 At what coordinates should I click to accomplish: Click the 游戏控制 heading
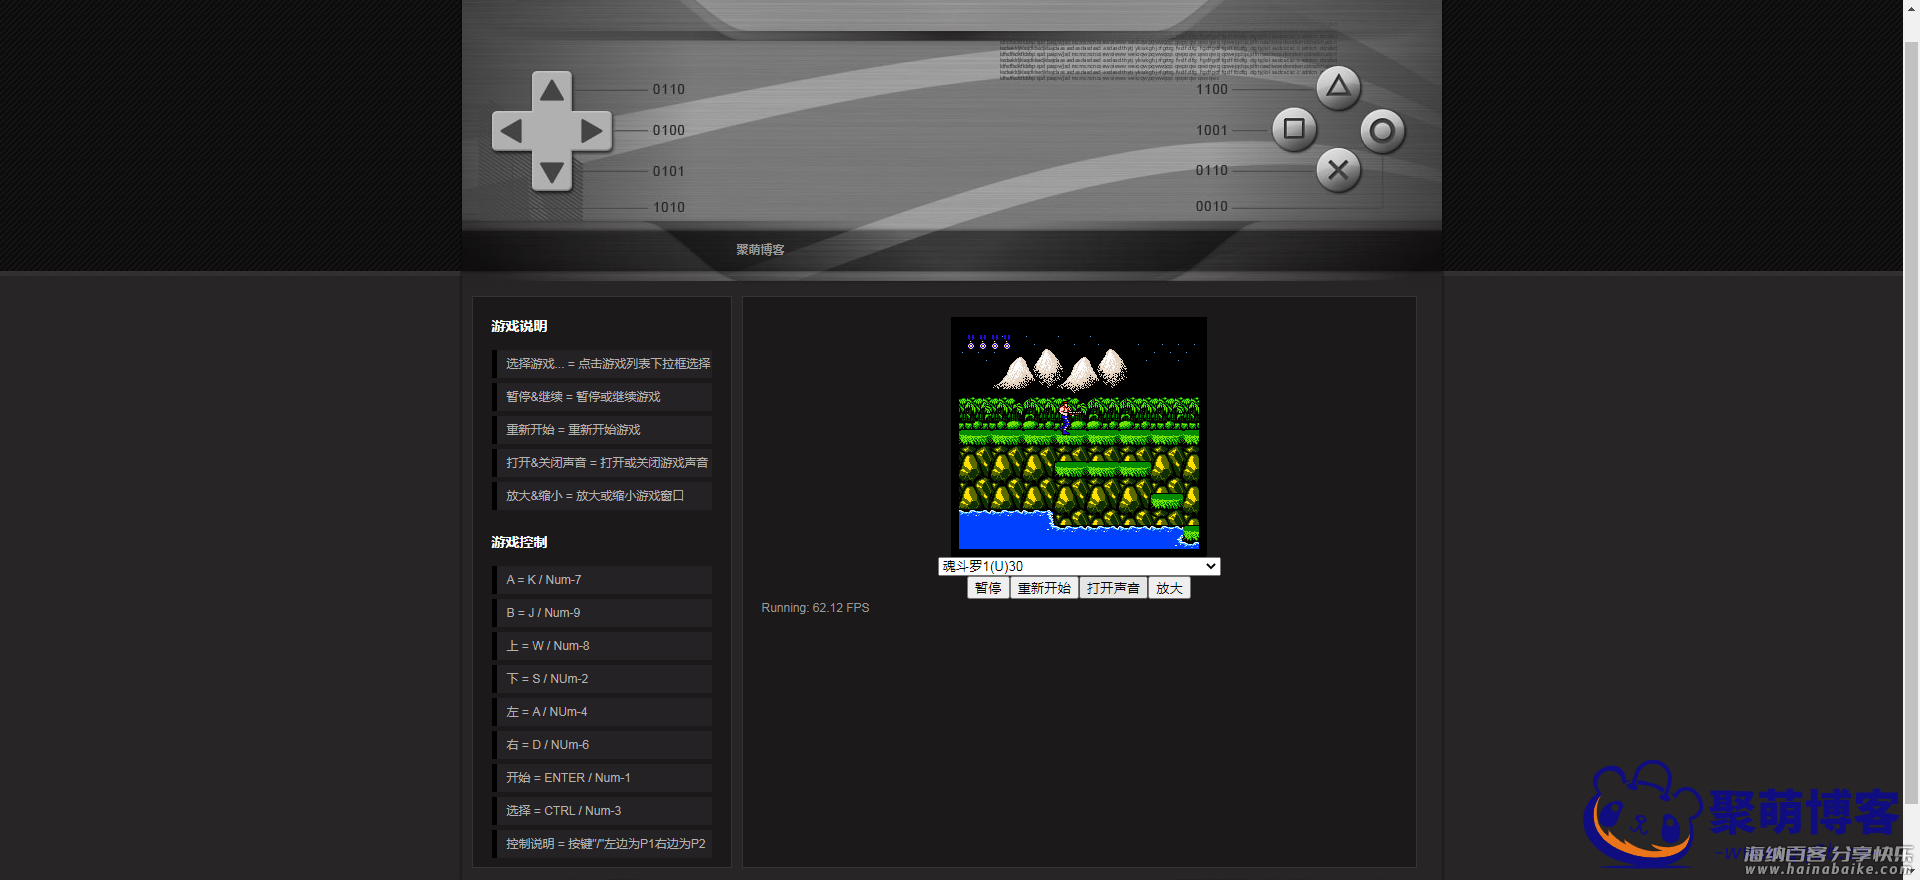pos(519,542)
